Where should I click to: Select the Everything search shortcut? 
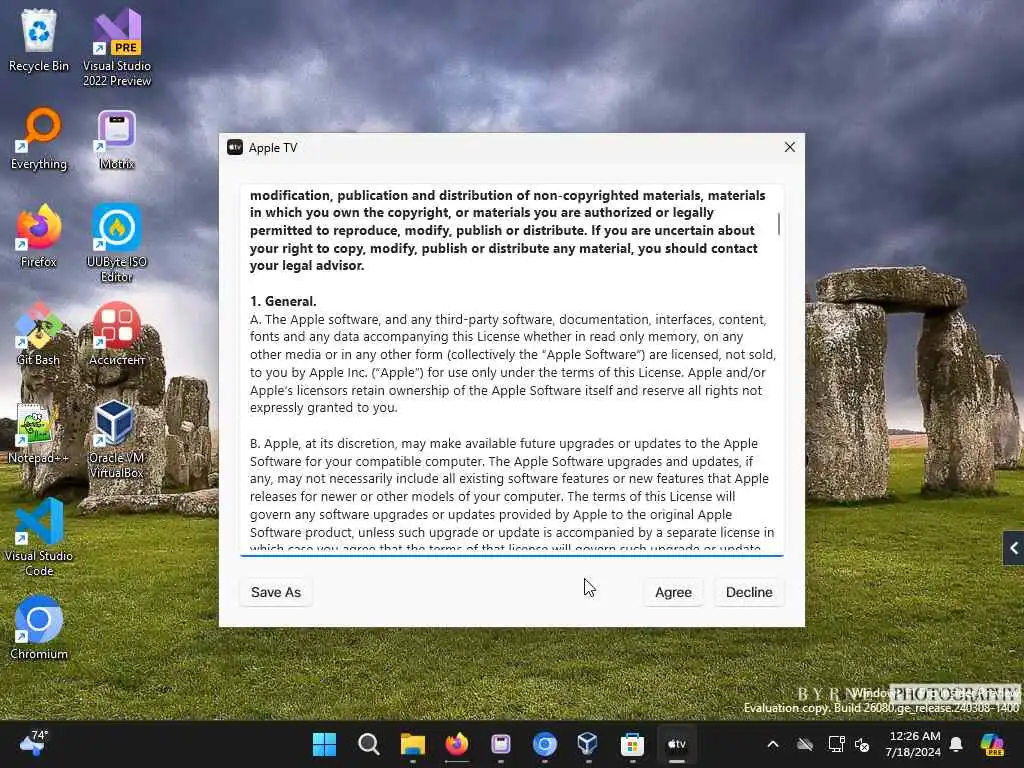(x=39, y=139)
